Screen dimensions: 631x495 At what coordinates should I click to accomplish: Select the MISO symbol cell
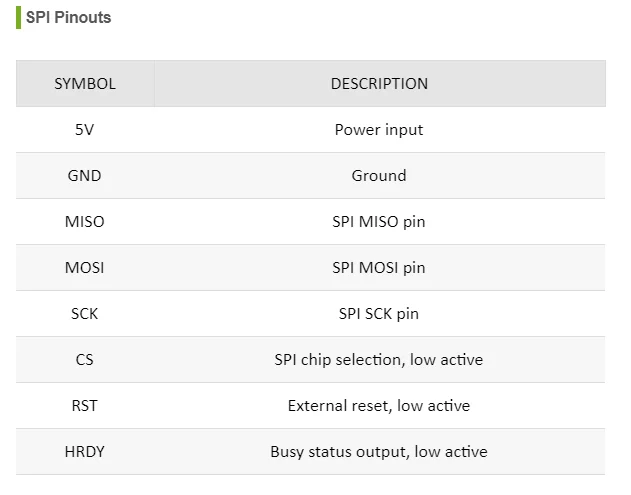coord(85,222)
